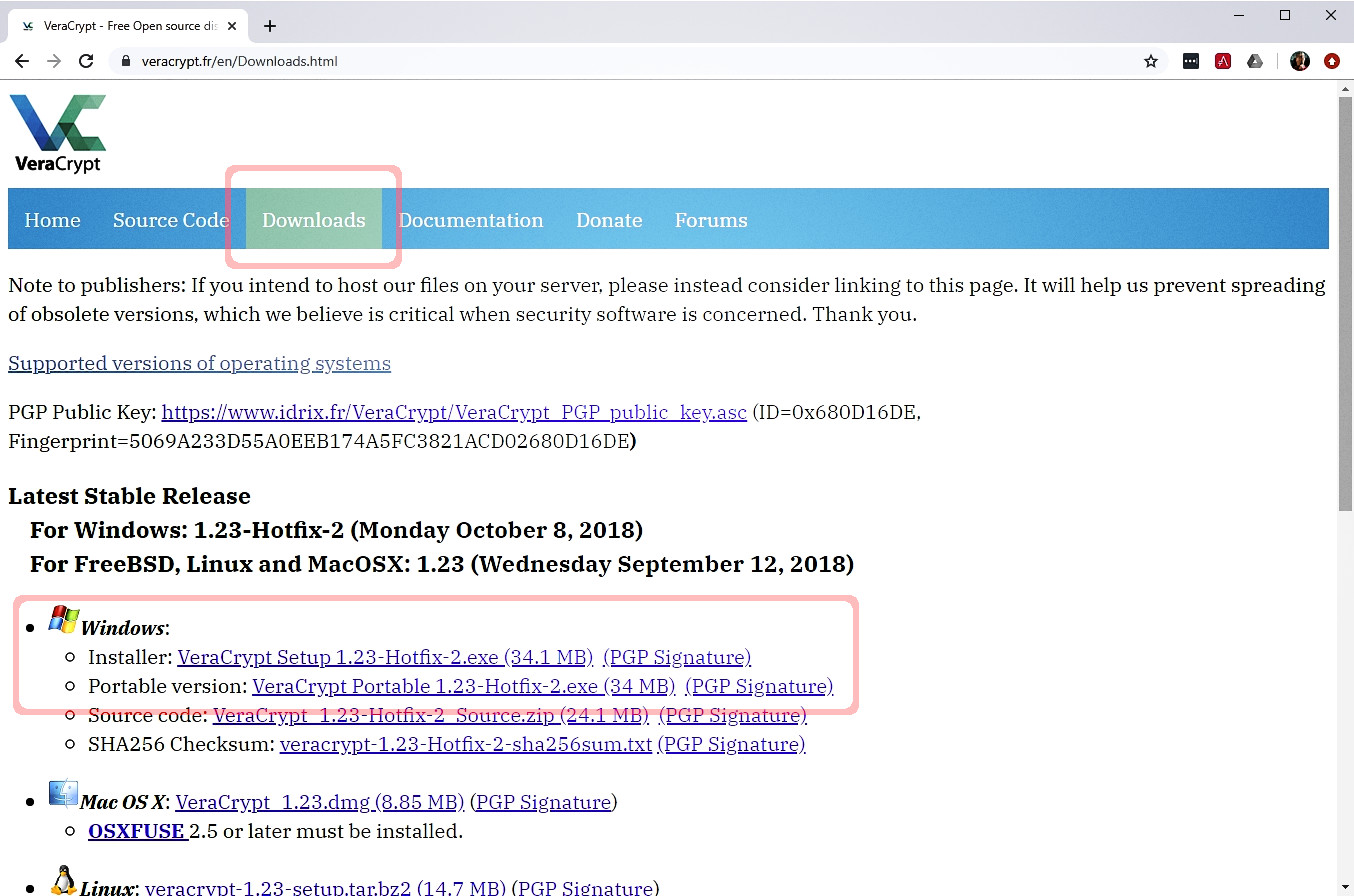Open the Source Code menu item
1354x896 pixels.
tap(171, 220)
